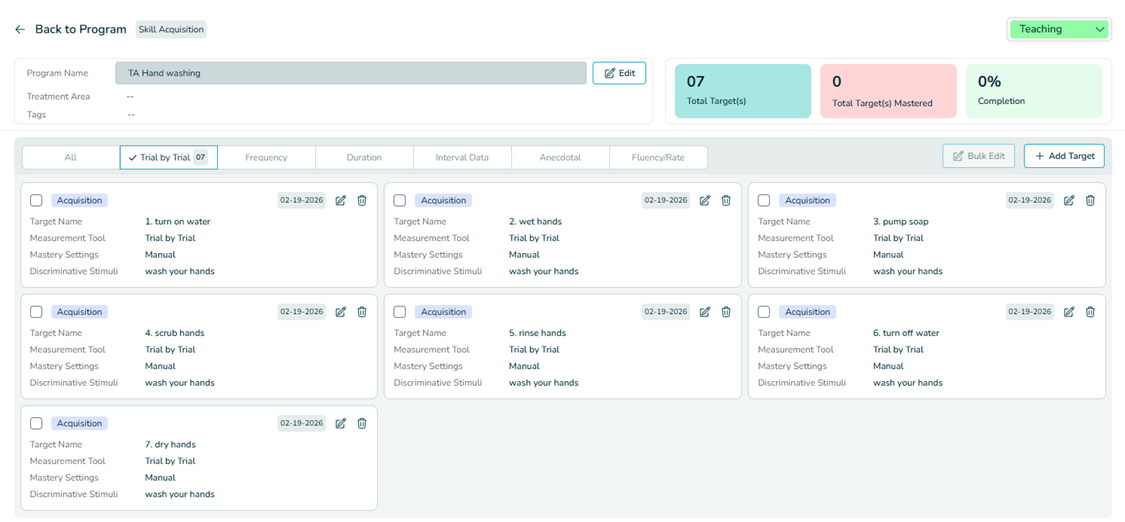The width and height of the screenshot is (1125, 522).
Task: Open edit icon for dry hands target
Action: [x=341, y=423]
